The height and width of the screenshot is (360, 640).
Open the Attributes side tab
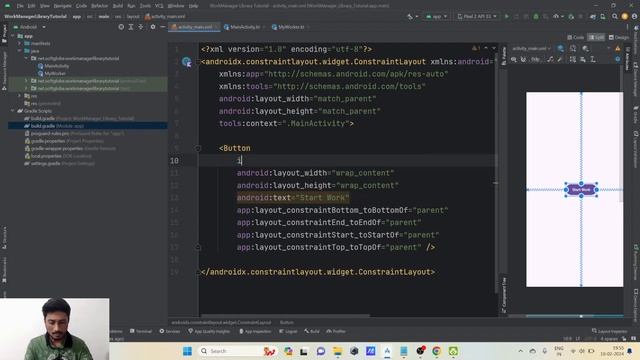(627, 58)
